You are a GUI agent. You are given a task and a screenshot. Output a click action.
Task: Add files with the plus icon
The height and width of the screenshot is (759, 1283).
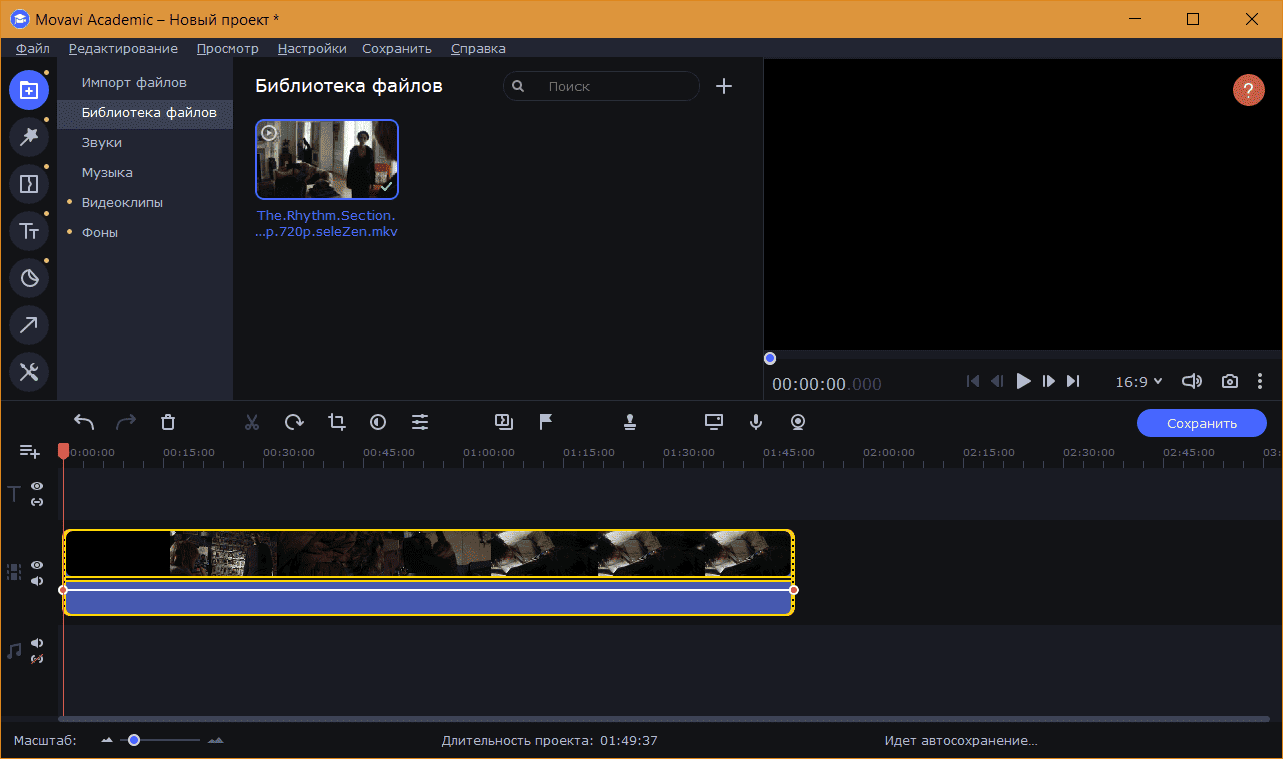[724, 86]
